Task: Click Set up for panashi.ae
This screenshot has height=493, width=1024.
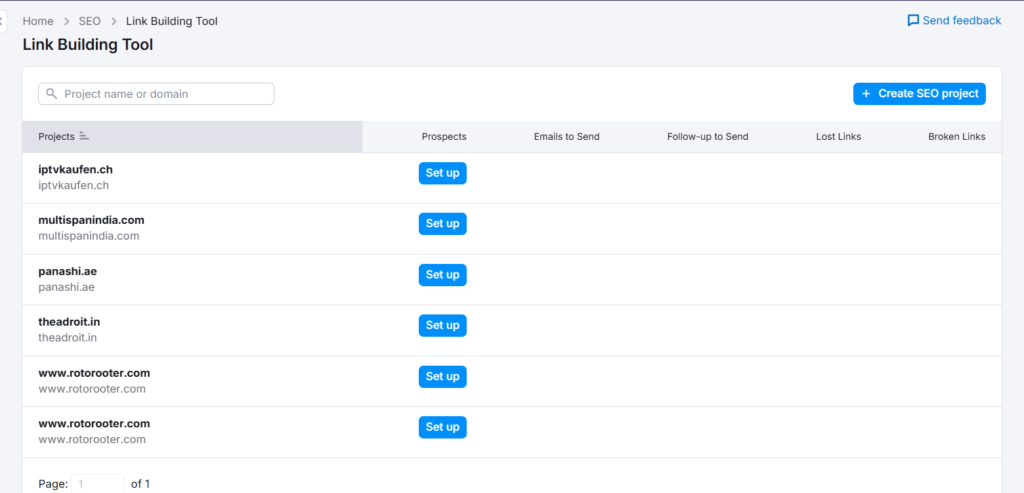Action: coord(442,275)
